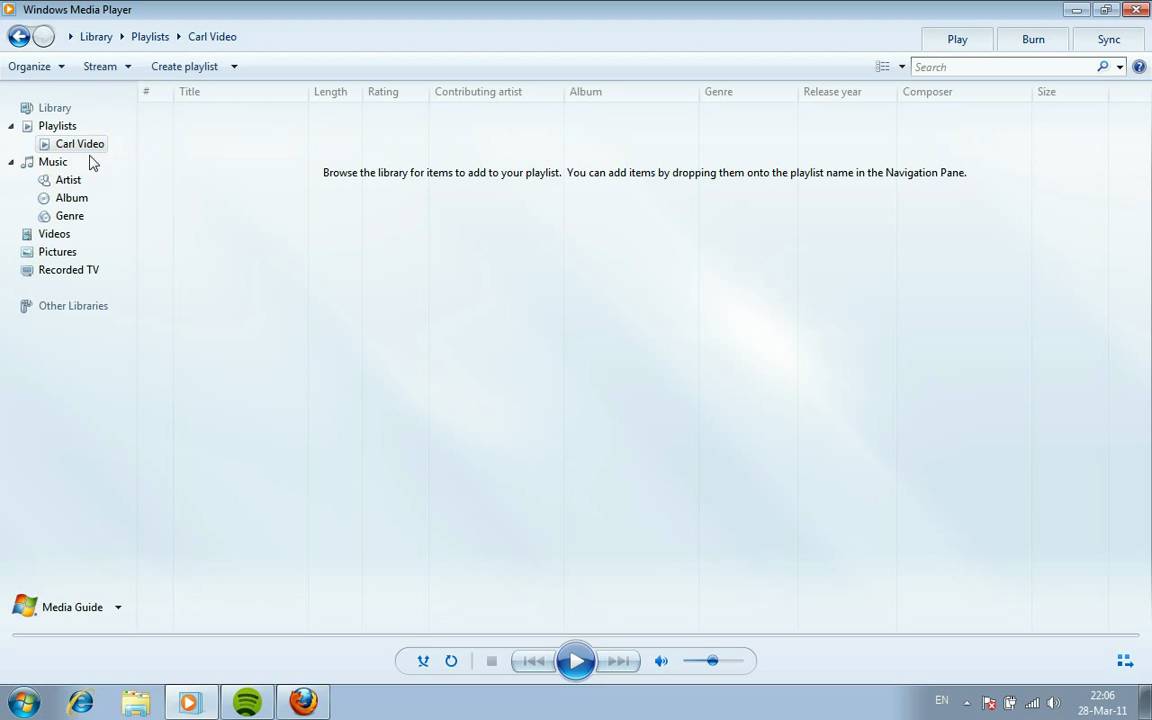Viewport: 1152px width, 720px height.
Task: Click the system tray volume speaker icon
Action: point(1054,703)
